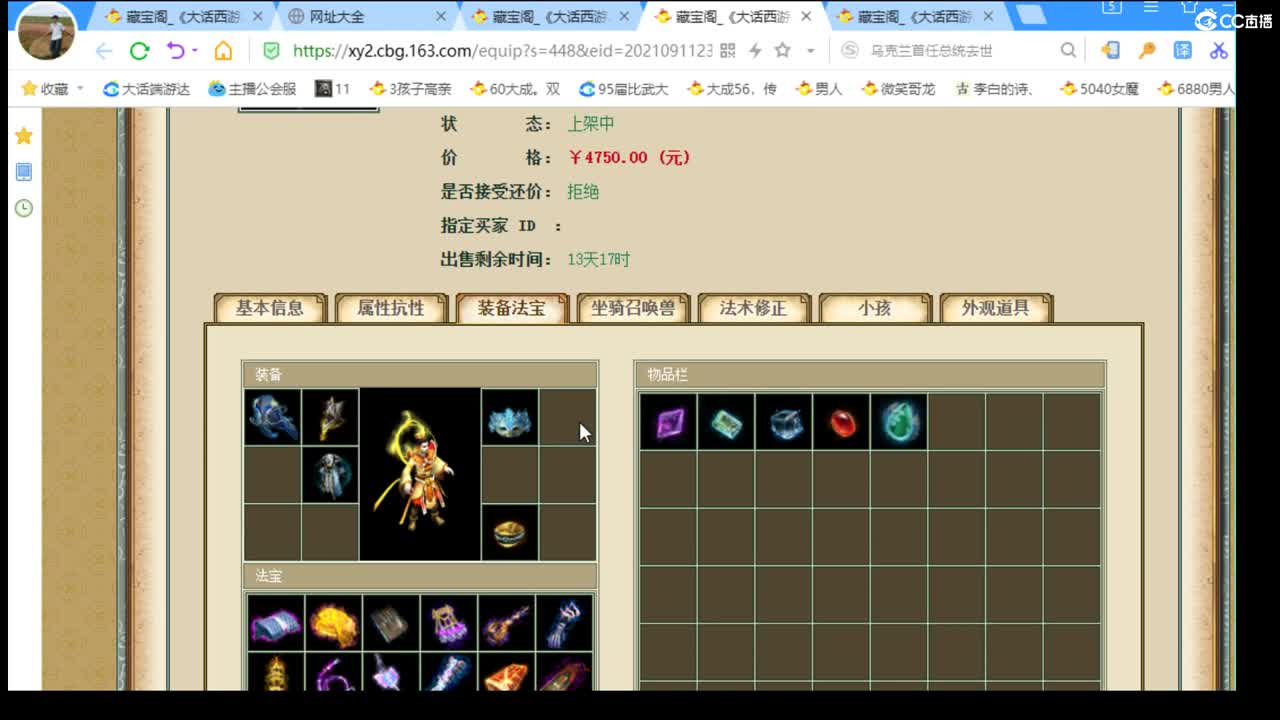This screenshot has width=1280, height=720.
Task: Inspect the purple-gold scepter treasure icon
Action: [x=506, y=622]
